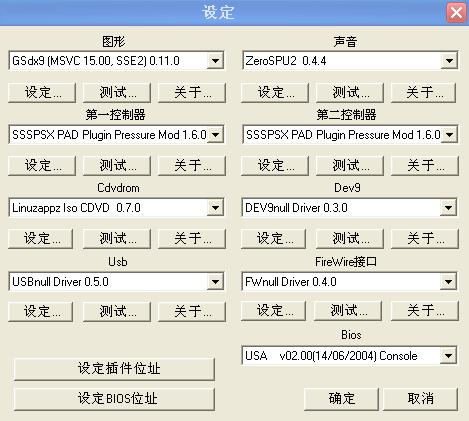This screenshot has height=421, width=469.
Task: Open the Bios version dropdown
Action: point(349,356)
